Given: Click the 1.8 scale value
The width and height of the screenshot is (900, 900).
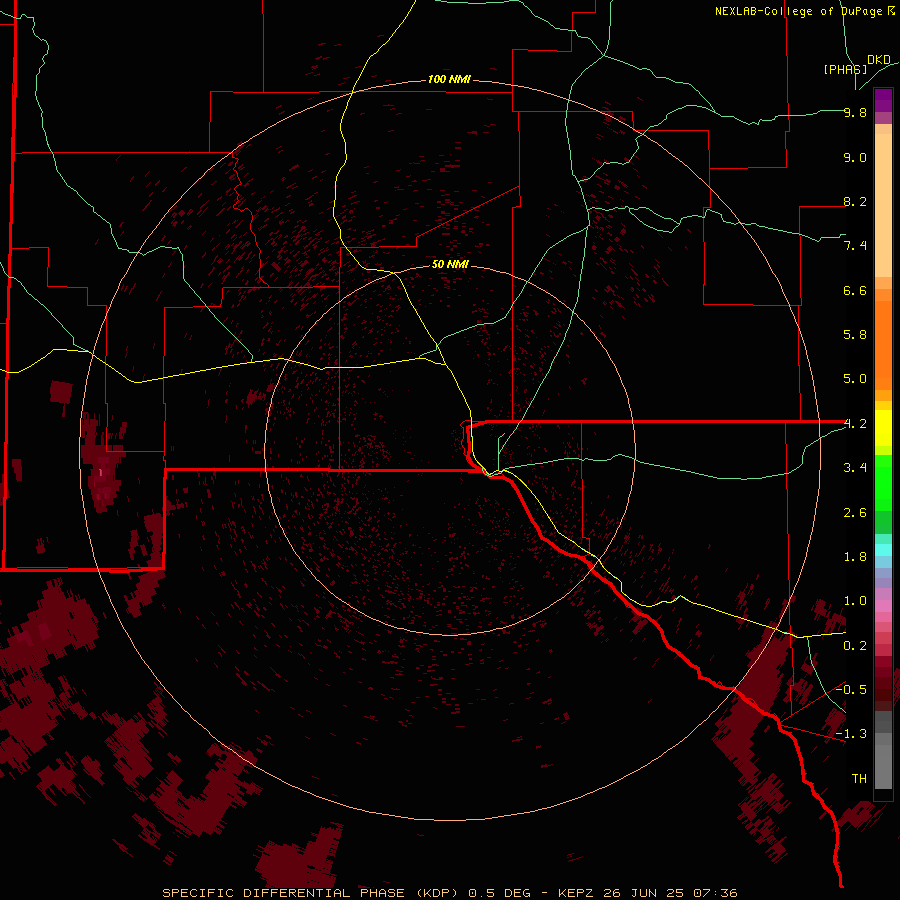Looking at the screenshot, I should pyautogui.click(x=855, y=557).
